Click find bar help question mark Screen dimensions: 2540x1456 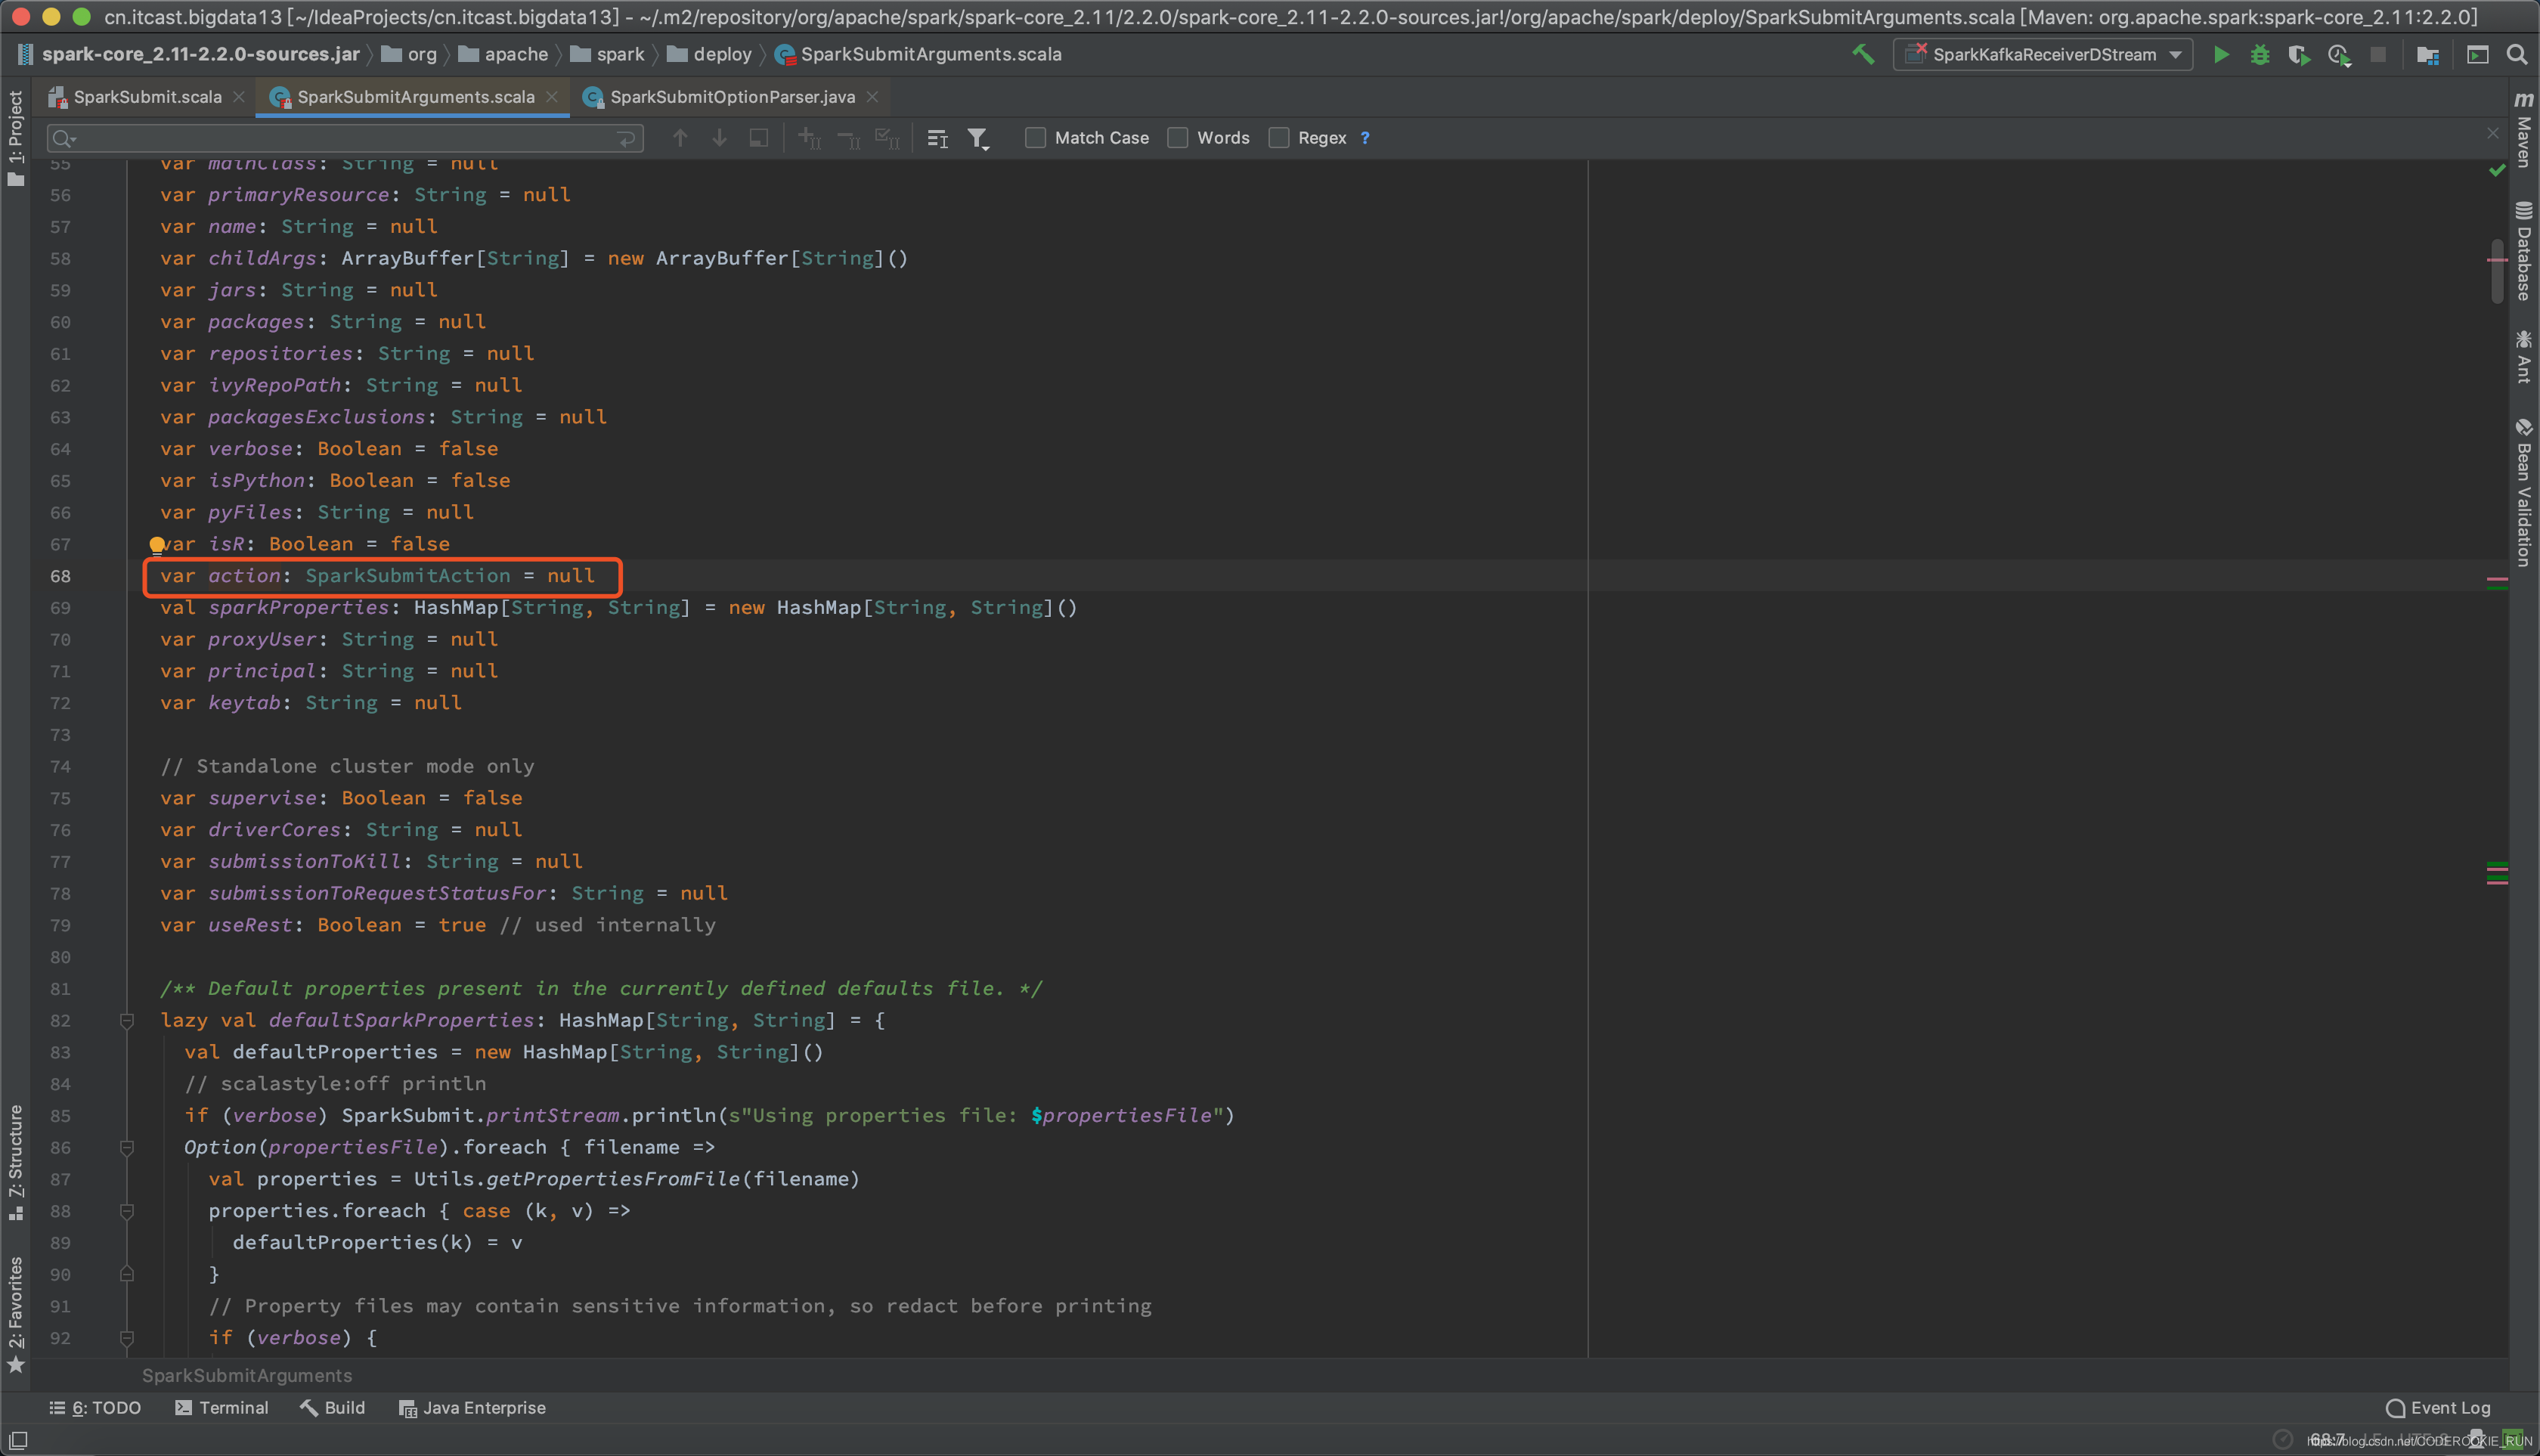[1365, 138]
